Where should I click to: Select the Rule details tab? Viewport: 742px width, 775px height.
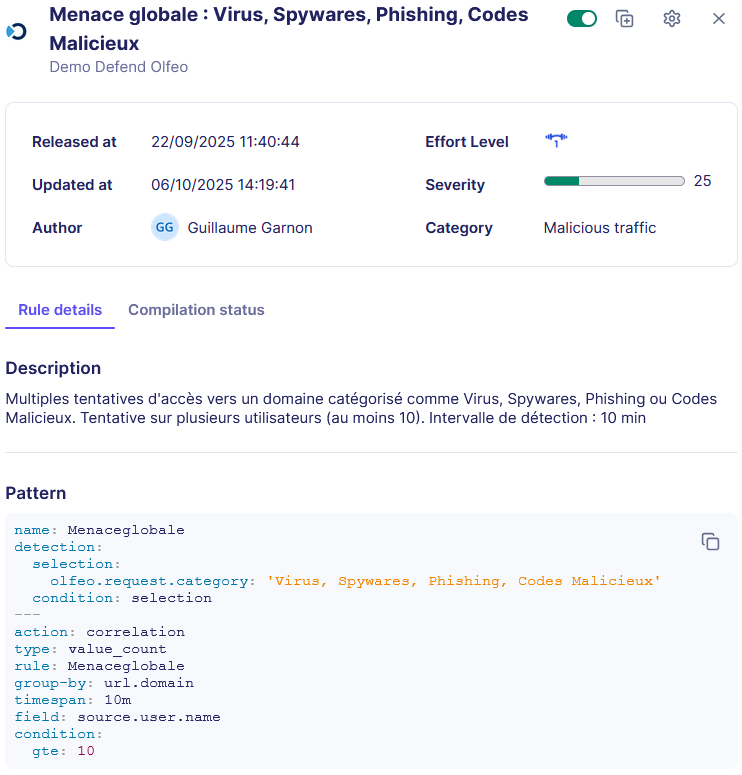point(60,310)
